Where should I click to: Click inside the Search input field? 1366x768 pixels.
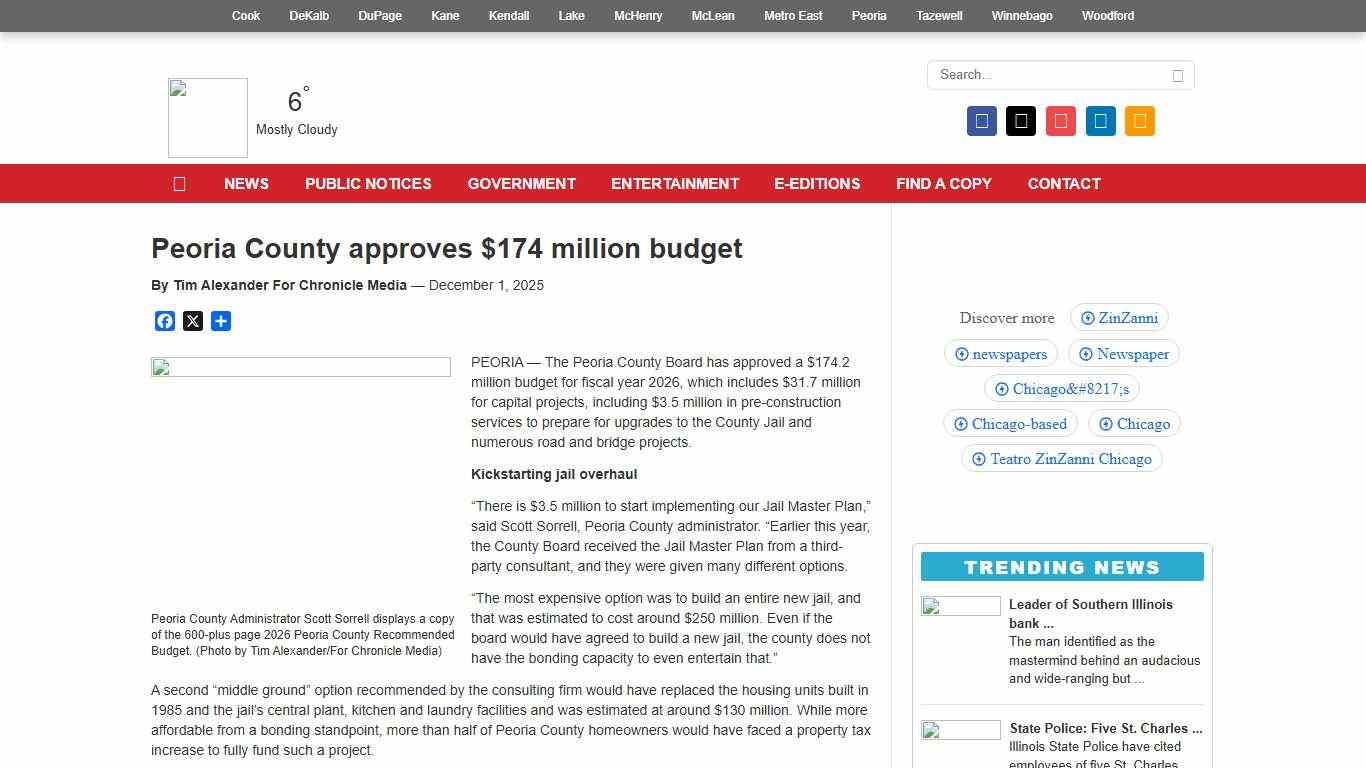click(x=1040, y=75)
